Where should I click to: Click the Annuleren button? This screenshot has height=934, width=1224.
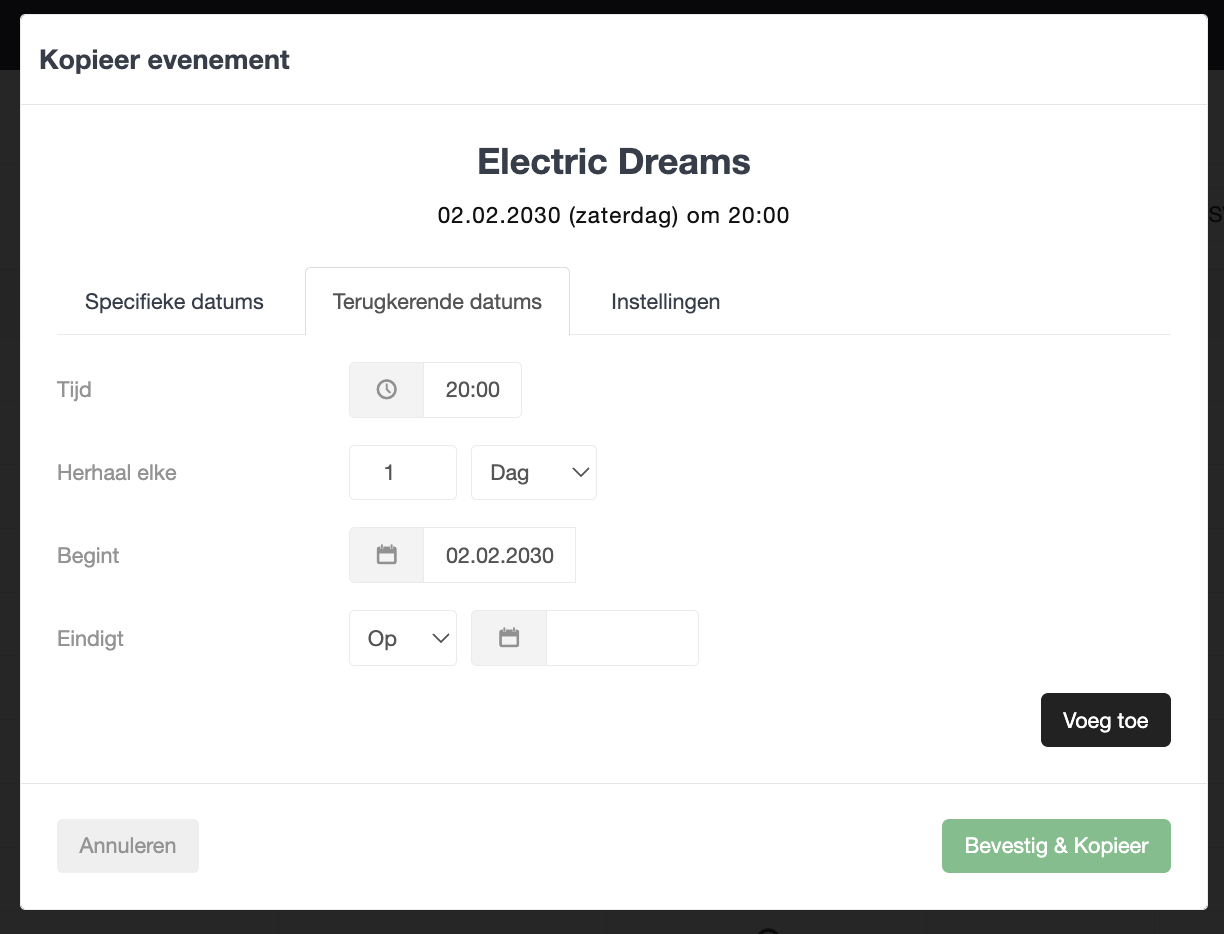click(x=128, y=846)
